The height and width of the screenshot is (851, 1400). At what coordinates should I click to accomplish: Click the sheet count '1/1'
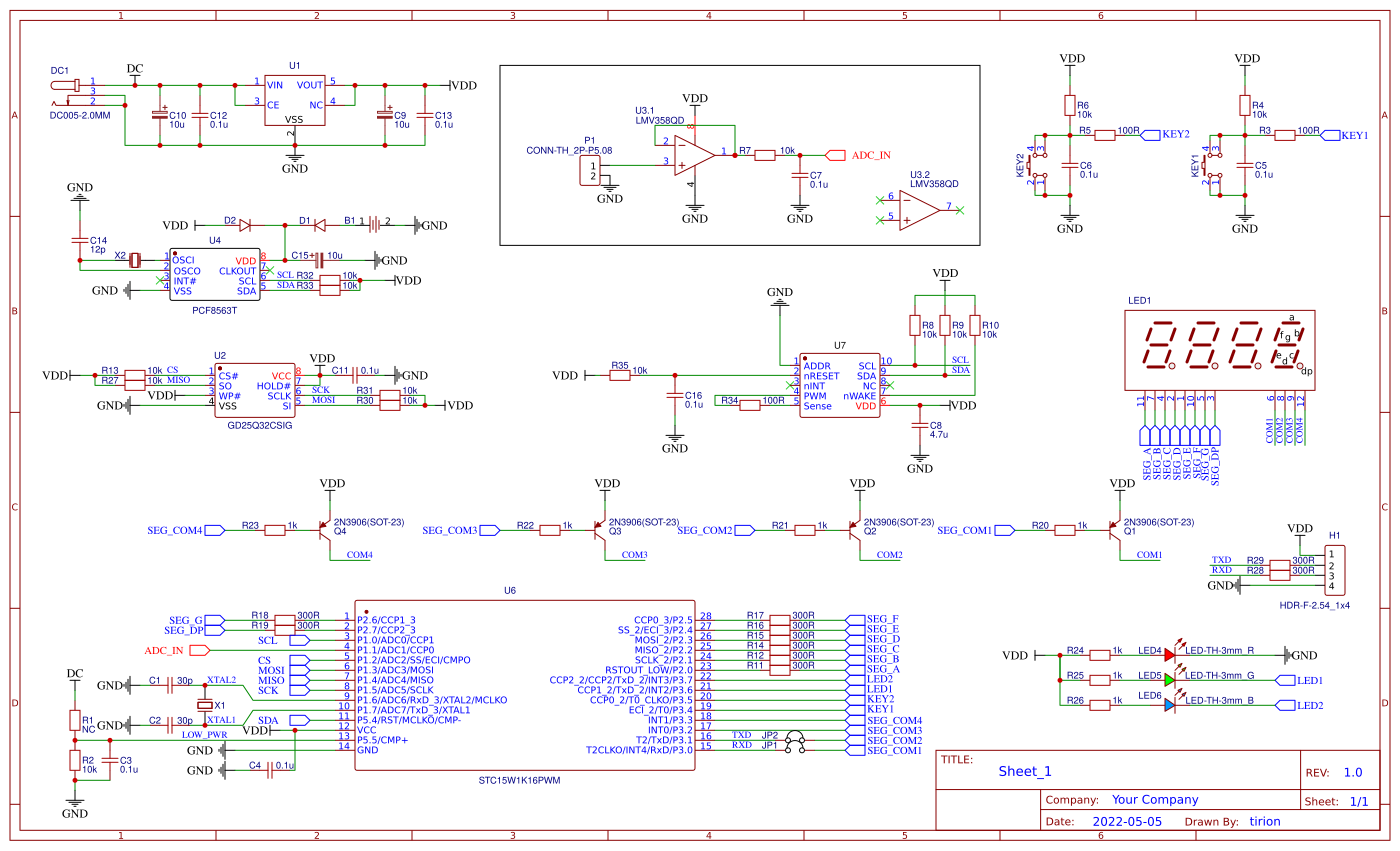pos(1359,802)
